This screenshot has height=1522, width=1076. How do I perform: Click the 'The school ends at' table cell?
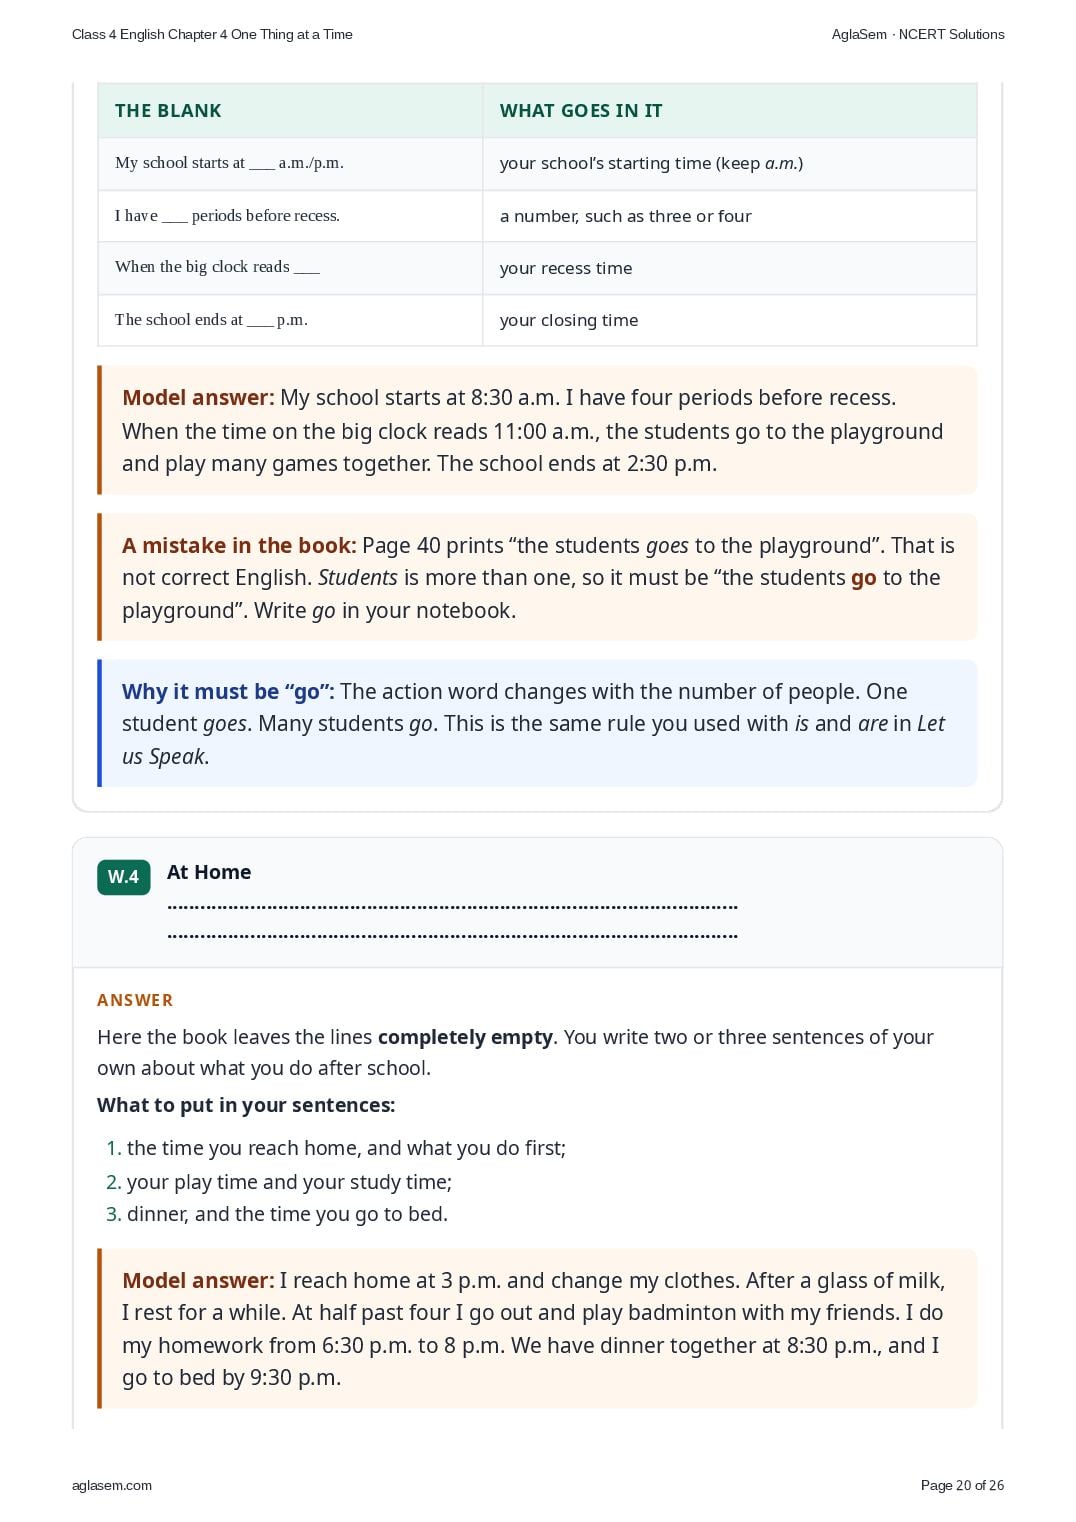290,320
